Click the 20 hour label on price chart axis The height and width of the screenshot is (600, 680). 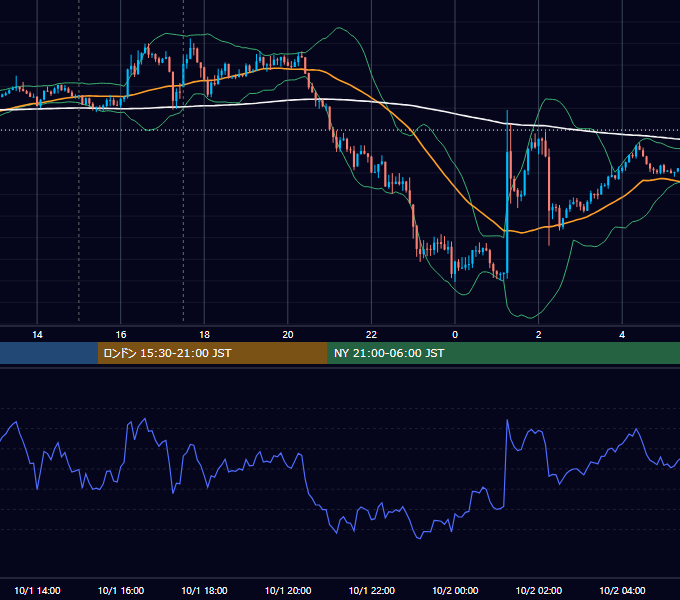[x=288, y=335]
